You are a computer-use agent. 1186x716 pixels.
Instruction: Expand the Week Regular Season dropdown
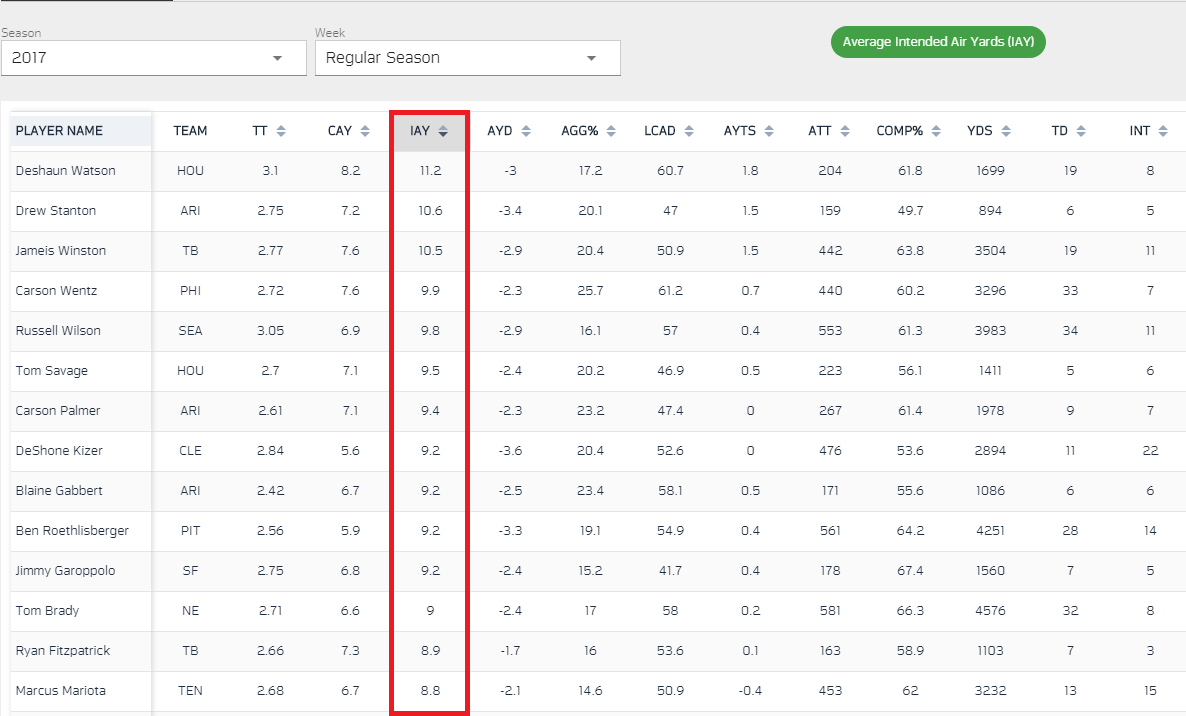[x=467, y=58]
